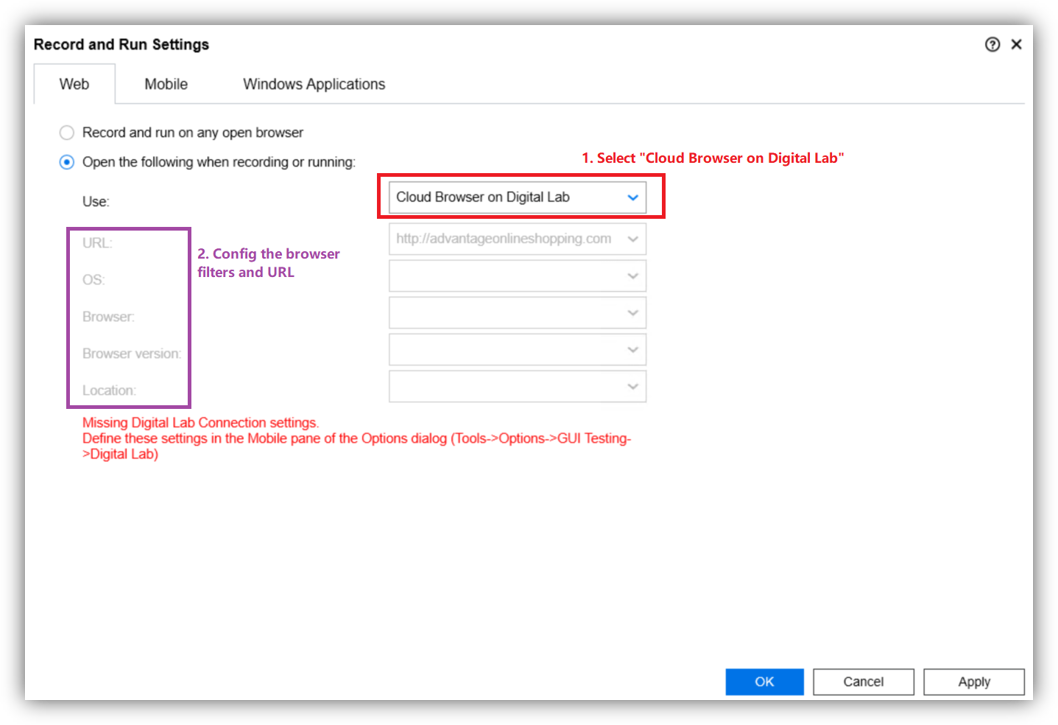
Task: Click the OK button
Action: point(764,682)
